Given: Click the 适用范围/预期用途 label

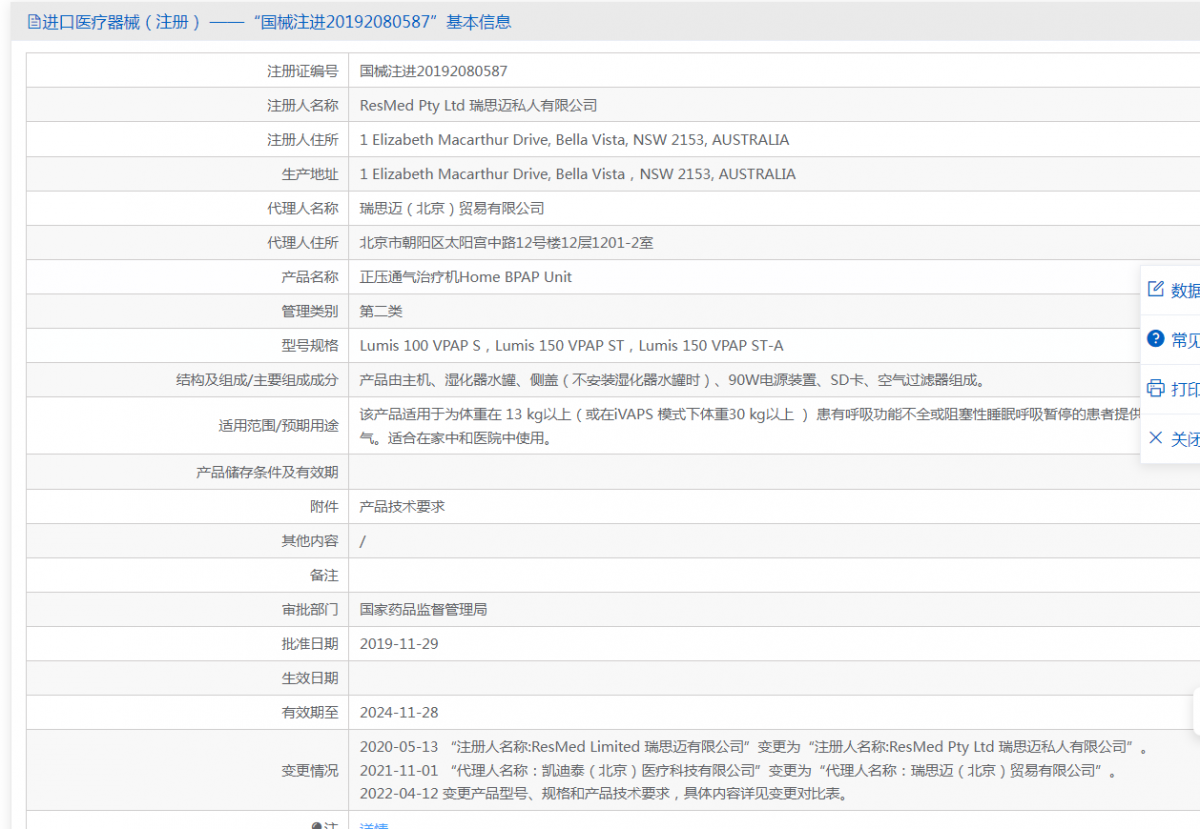Looking at the screenshot, I should tap(278, 426).
